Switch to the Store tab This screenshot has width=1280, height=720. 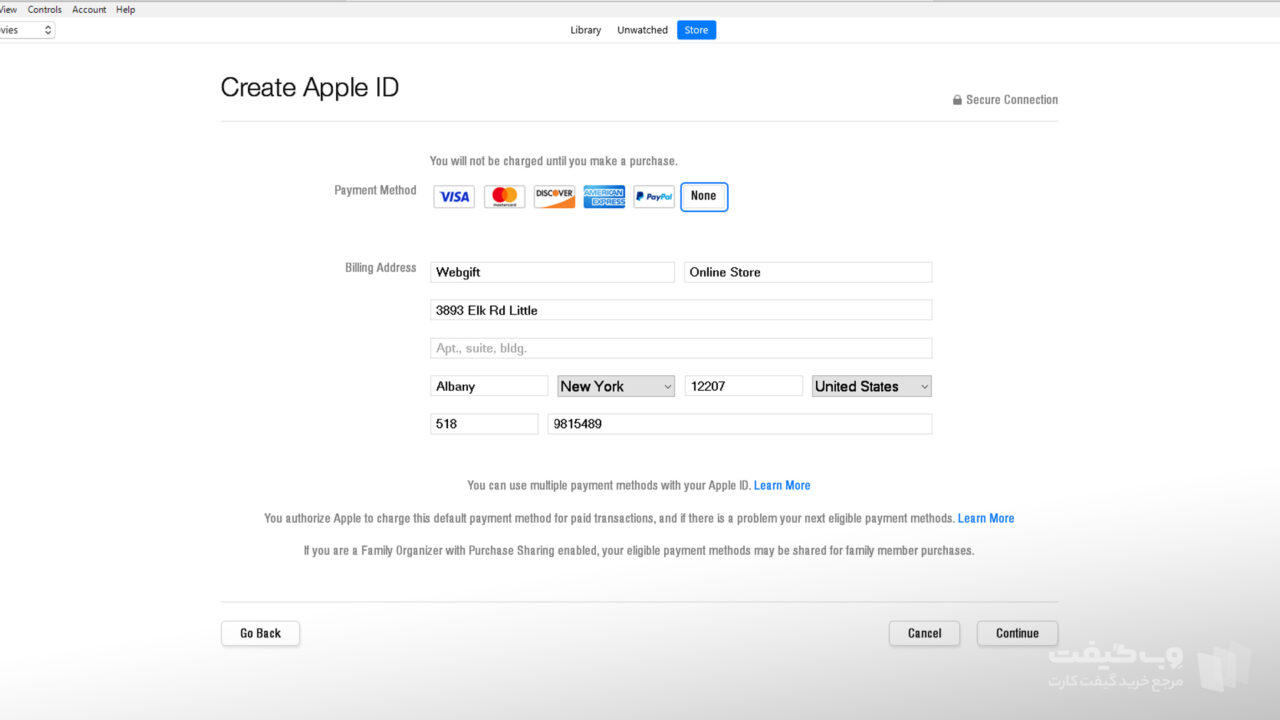coord(697,30)
